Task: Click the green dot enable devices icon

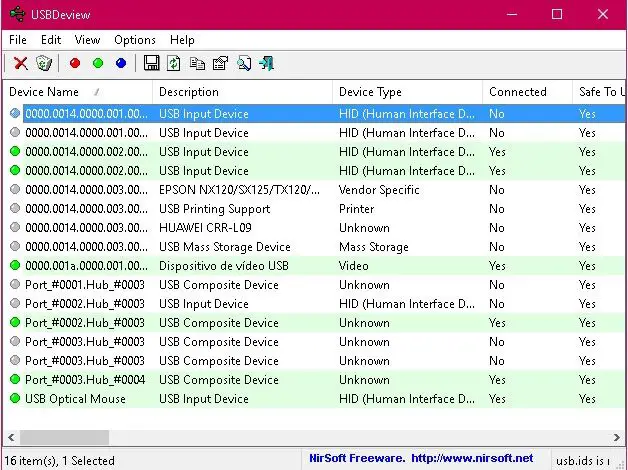Action: 98,63
